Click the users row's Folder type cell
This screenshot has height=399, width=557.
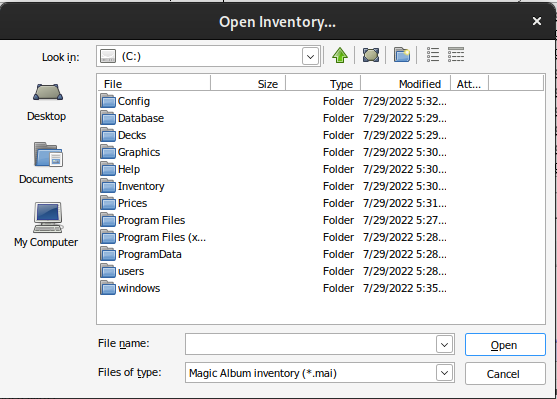pyautogui.click(x=338, y=271)
